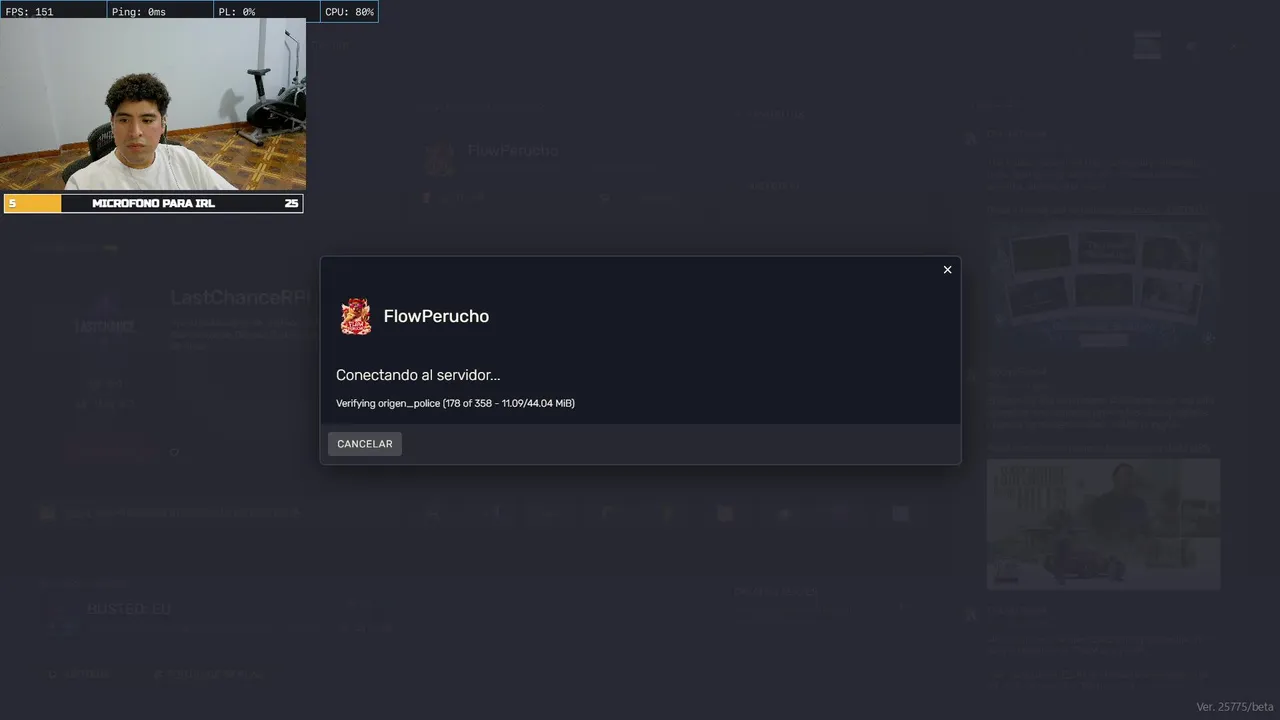Click the MICROFONO PARA IRL goal bar
1280x720 pixels.
pos(153,203)
